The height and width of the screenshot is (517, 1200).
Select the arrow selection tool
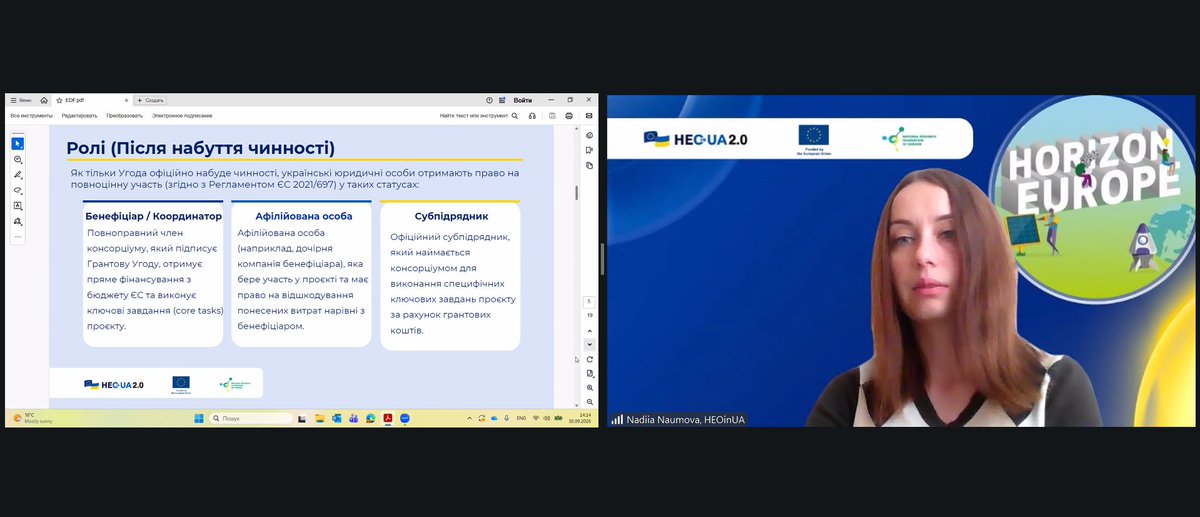(x=18, y=144)
